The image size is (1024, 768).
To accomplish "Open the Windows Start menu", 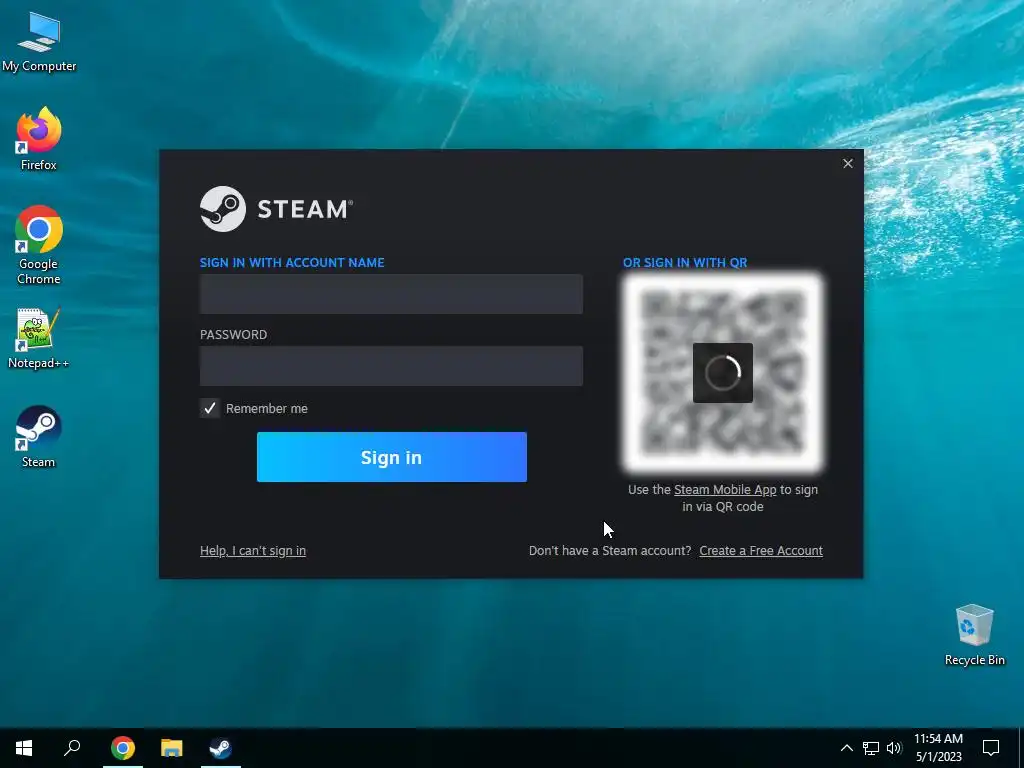I will pyautogui.click(x=24, y=748).
